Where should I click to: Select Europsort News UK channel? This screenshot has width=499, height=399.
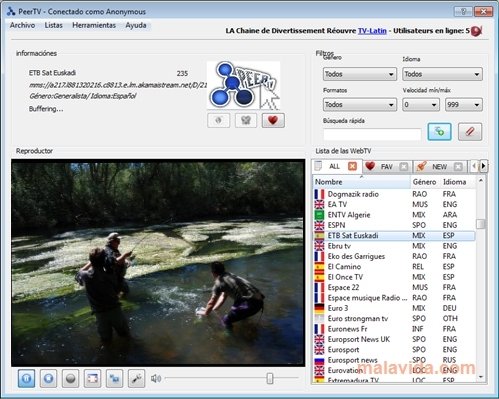[394, 339]
